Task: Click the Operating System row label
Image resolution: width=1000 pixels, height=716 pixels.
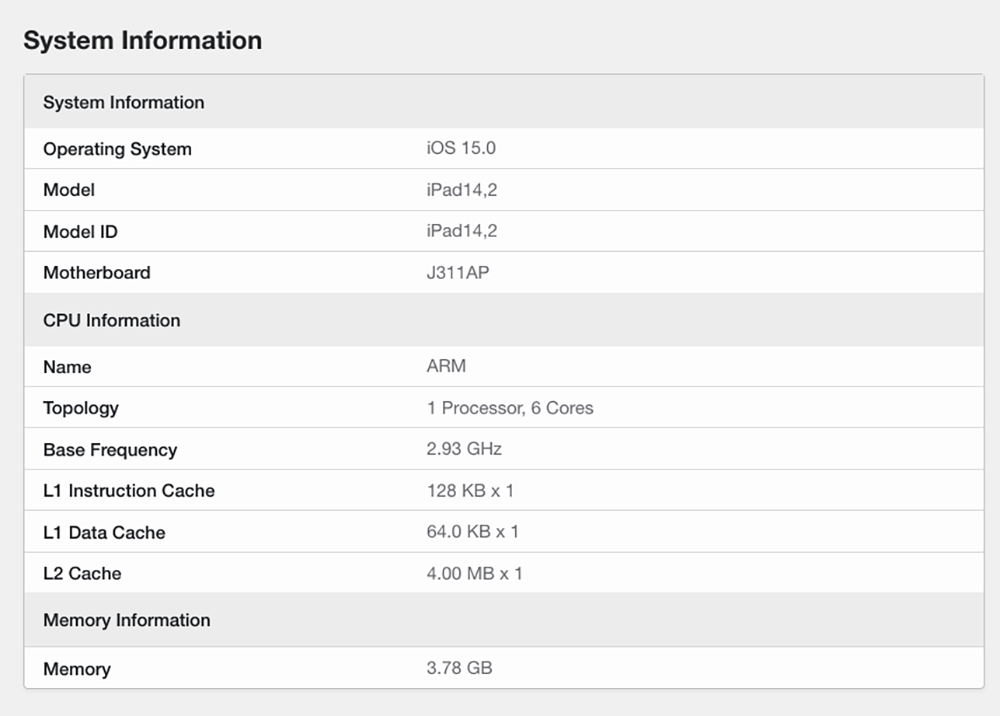Action: tap(117, 149)
